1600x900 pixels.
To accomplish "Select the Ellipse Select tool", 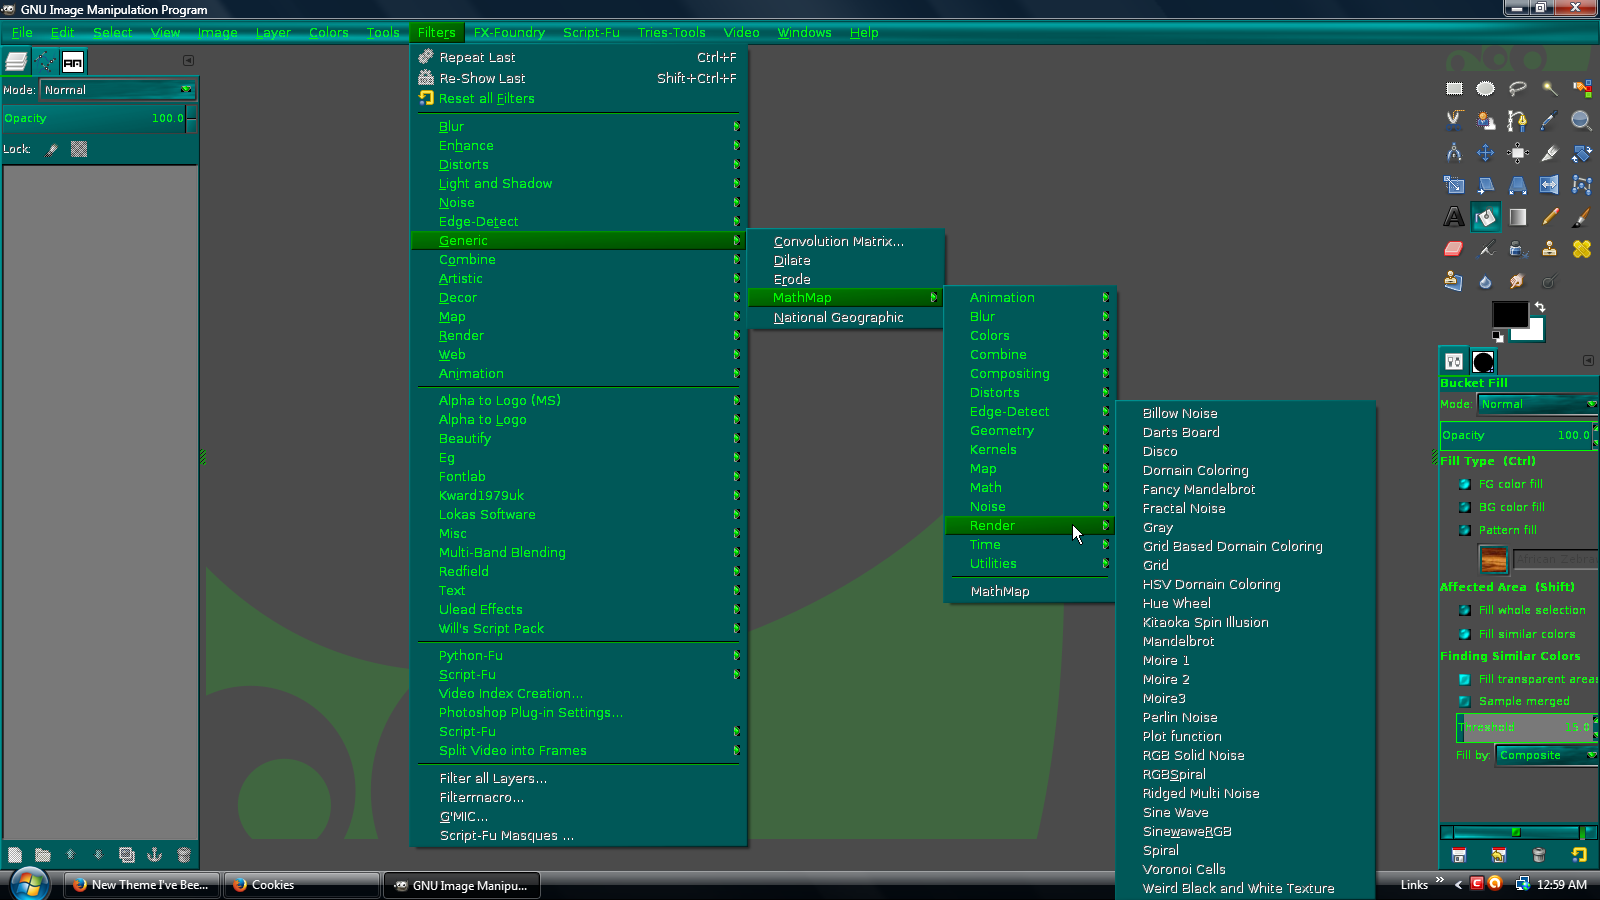I will (1486, 89).
